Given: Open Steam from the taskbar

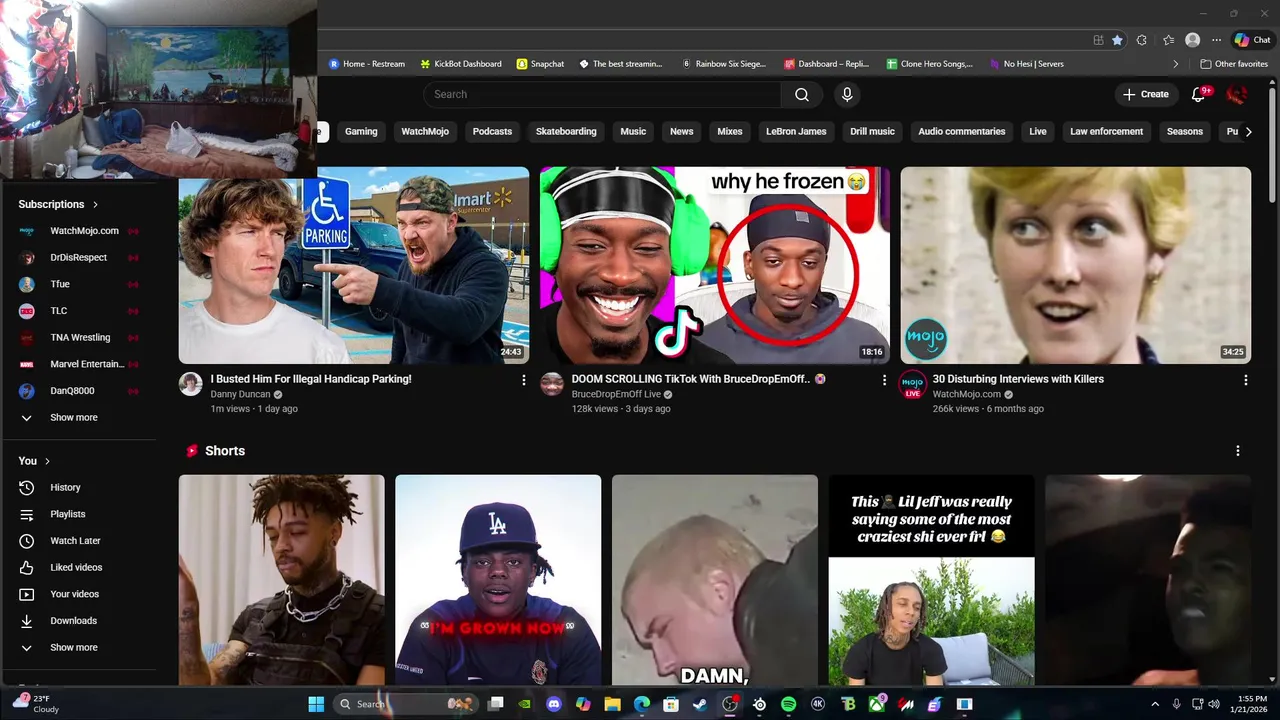Looking at the screenshot, I should click(x=700, y=704).
